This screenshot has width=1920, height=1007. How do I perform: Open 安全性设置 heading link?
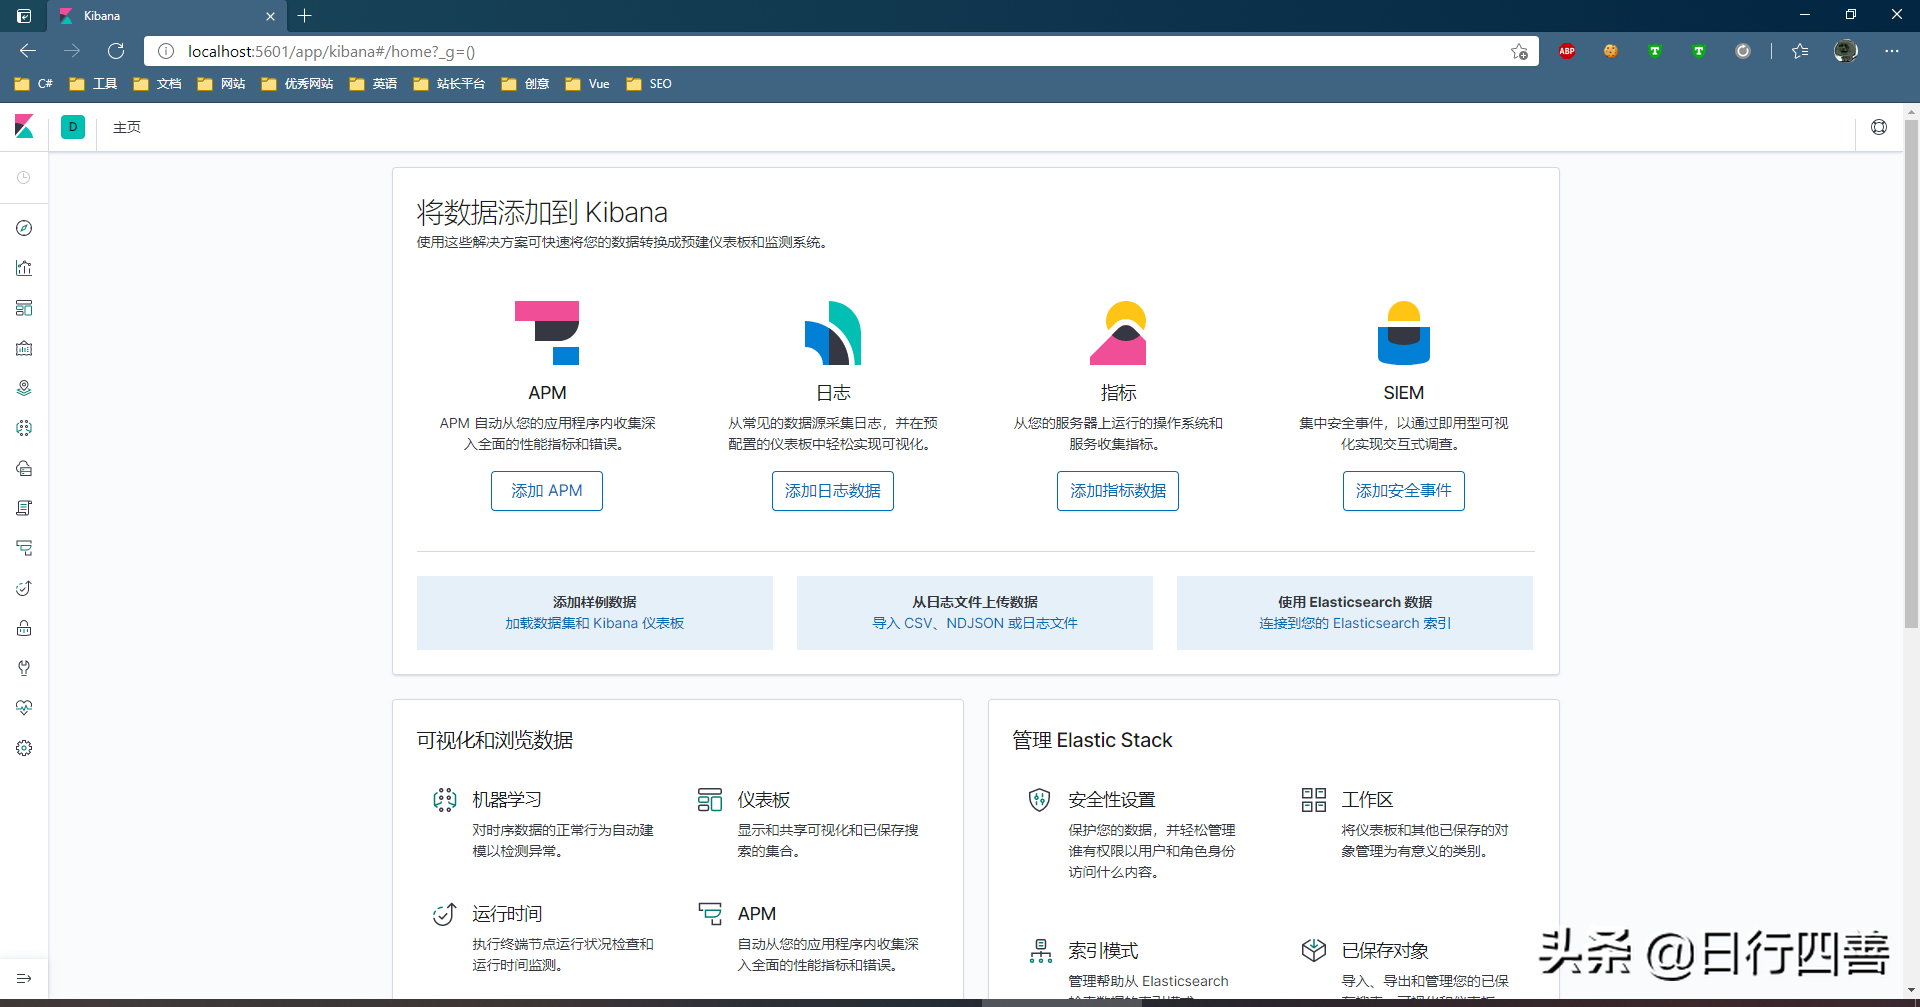(x=1112, y=800)
